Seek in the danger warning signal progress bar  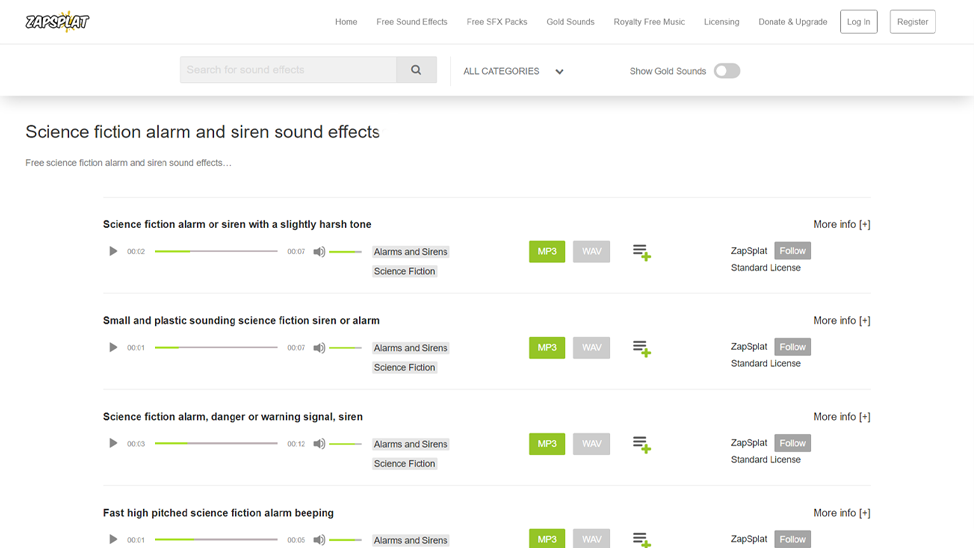[x=216, y=444]
